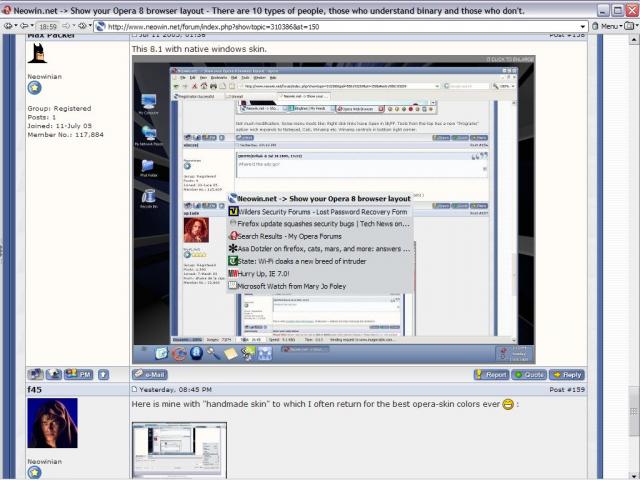
Task: Click username f45
Action: coord(35,389)
